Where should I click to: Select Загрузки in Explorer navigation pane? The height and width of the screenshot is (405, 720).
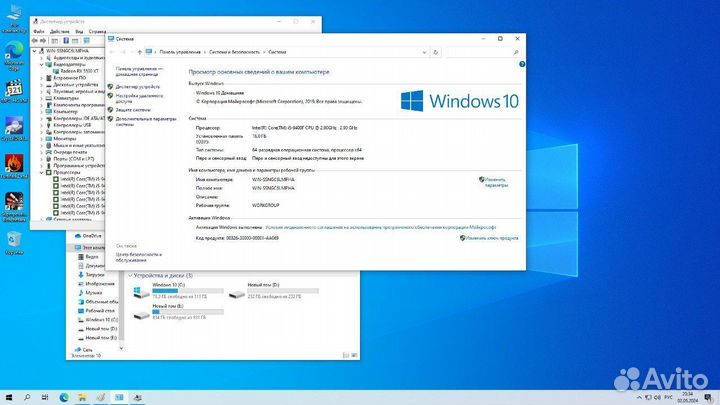tap(91, 275)
